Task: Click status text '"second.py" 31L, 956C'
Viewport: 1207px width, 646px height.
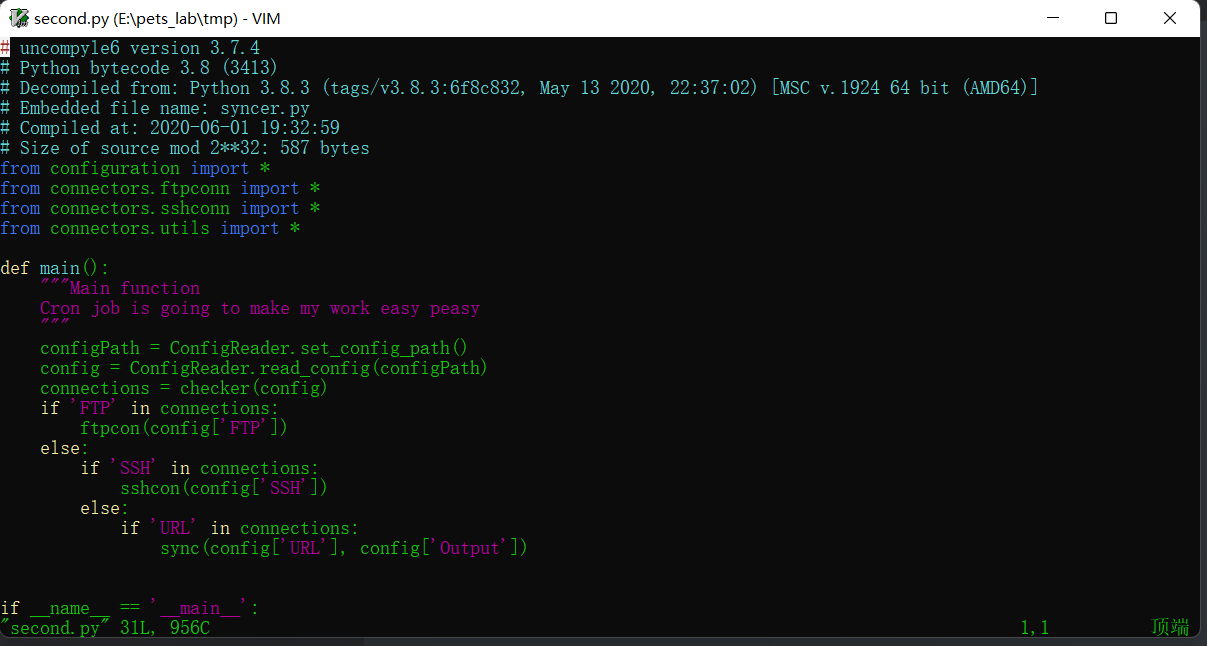Action: click(x=105, y=628)
